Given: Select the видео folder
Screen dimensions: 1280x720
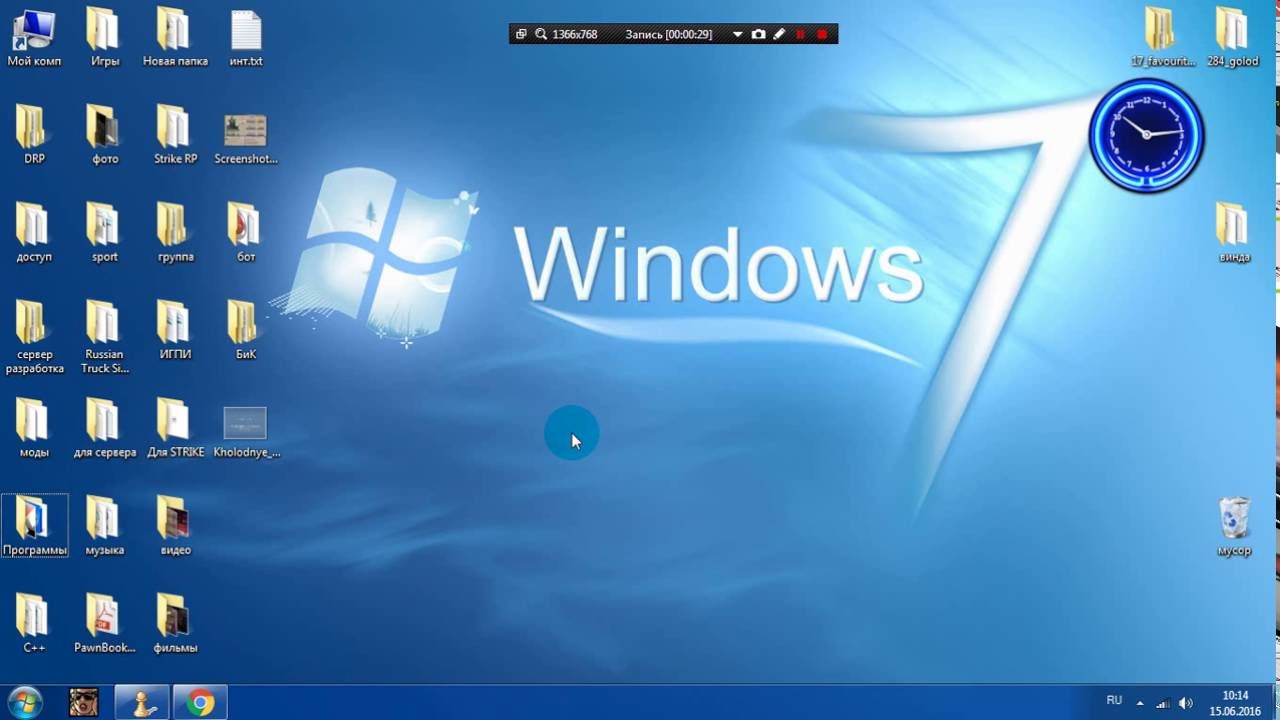Looking at the screenshot, I should (x=175, y=526).
